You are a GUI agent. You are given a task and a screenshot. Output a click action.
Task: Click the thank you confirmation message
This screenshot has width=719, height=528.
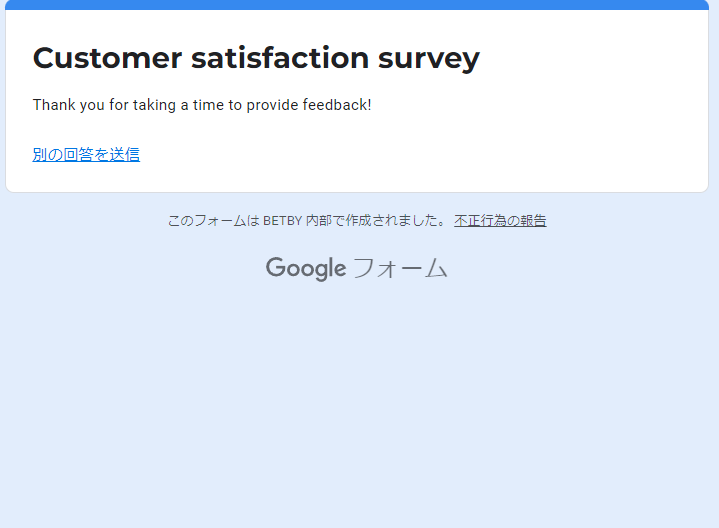tap(202, 105)
